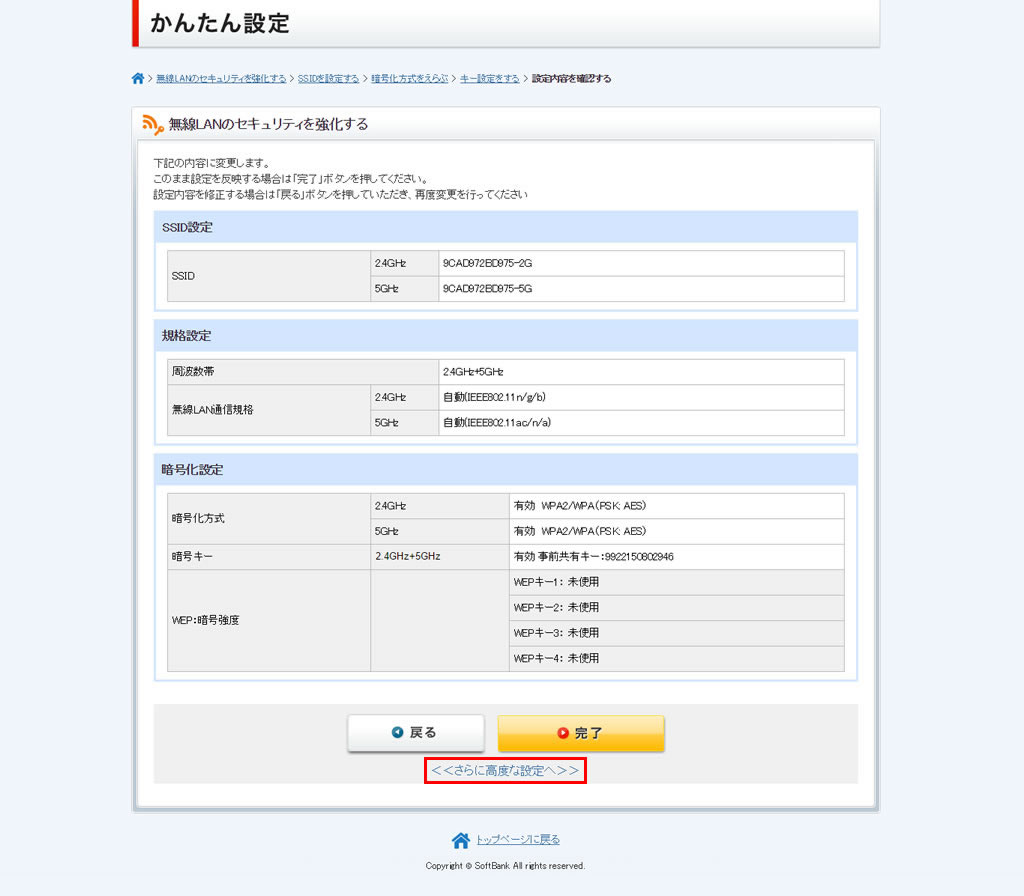Viewport: 1024px width, 896px height.
Task: Click the SSID設定 section header
Action: 187,228
